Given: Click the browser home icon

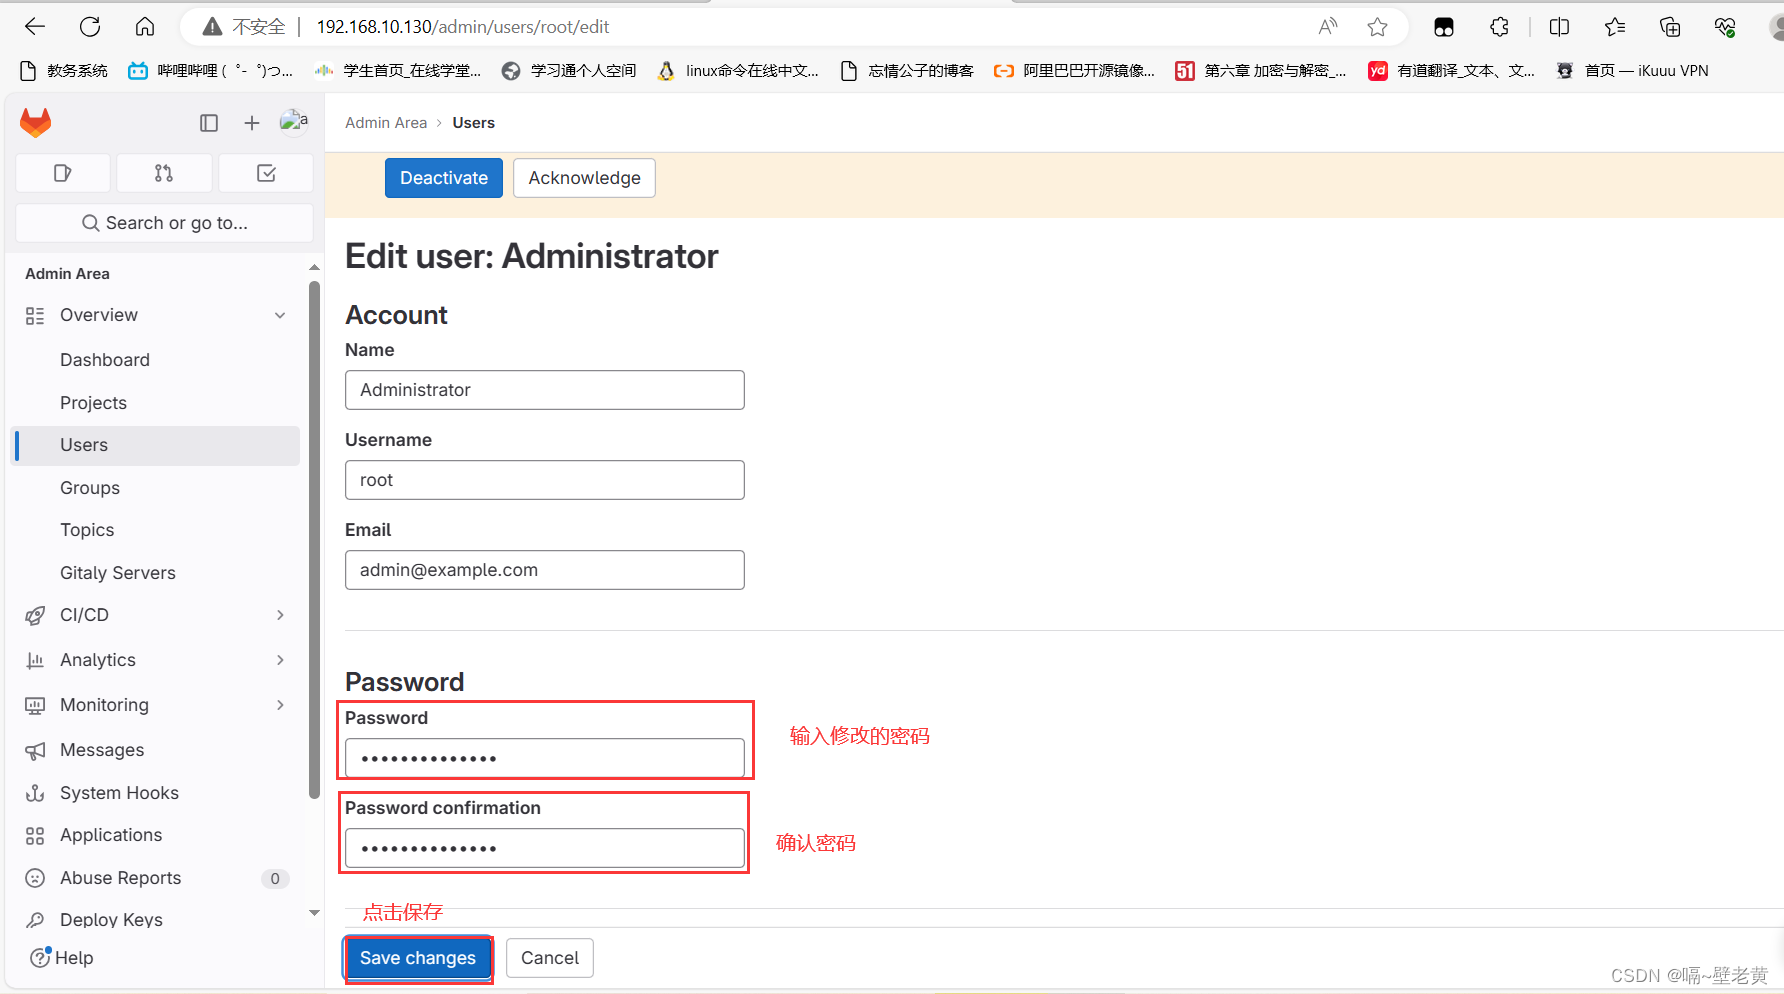Looking at the screenshot, I should point(145,27).
